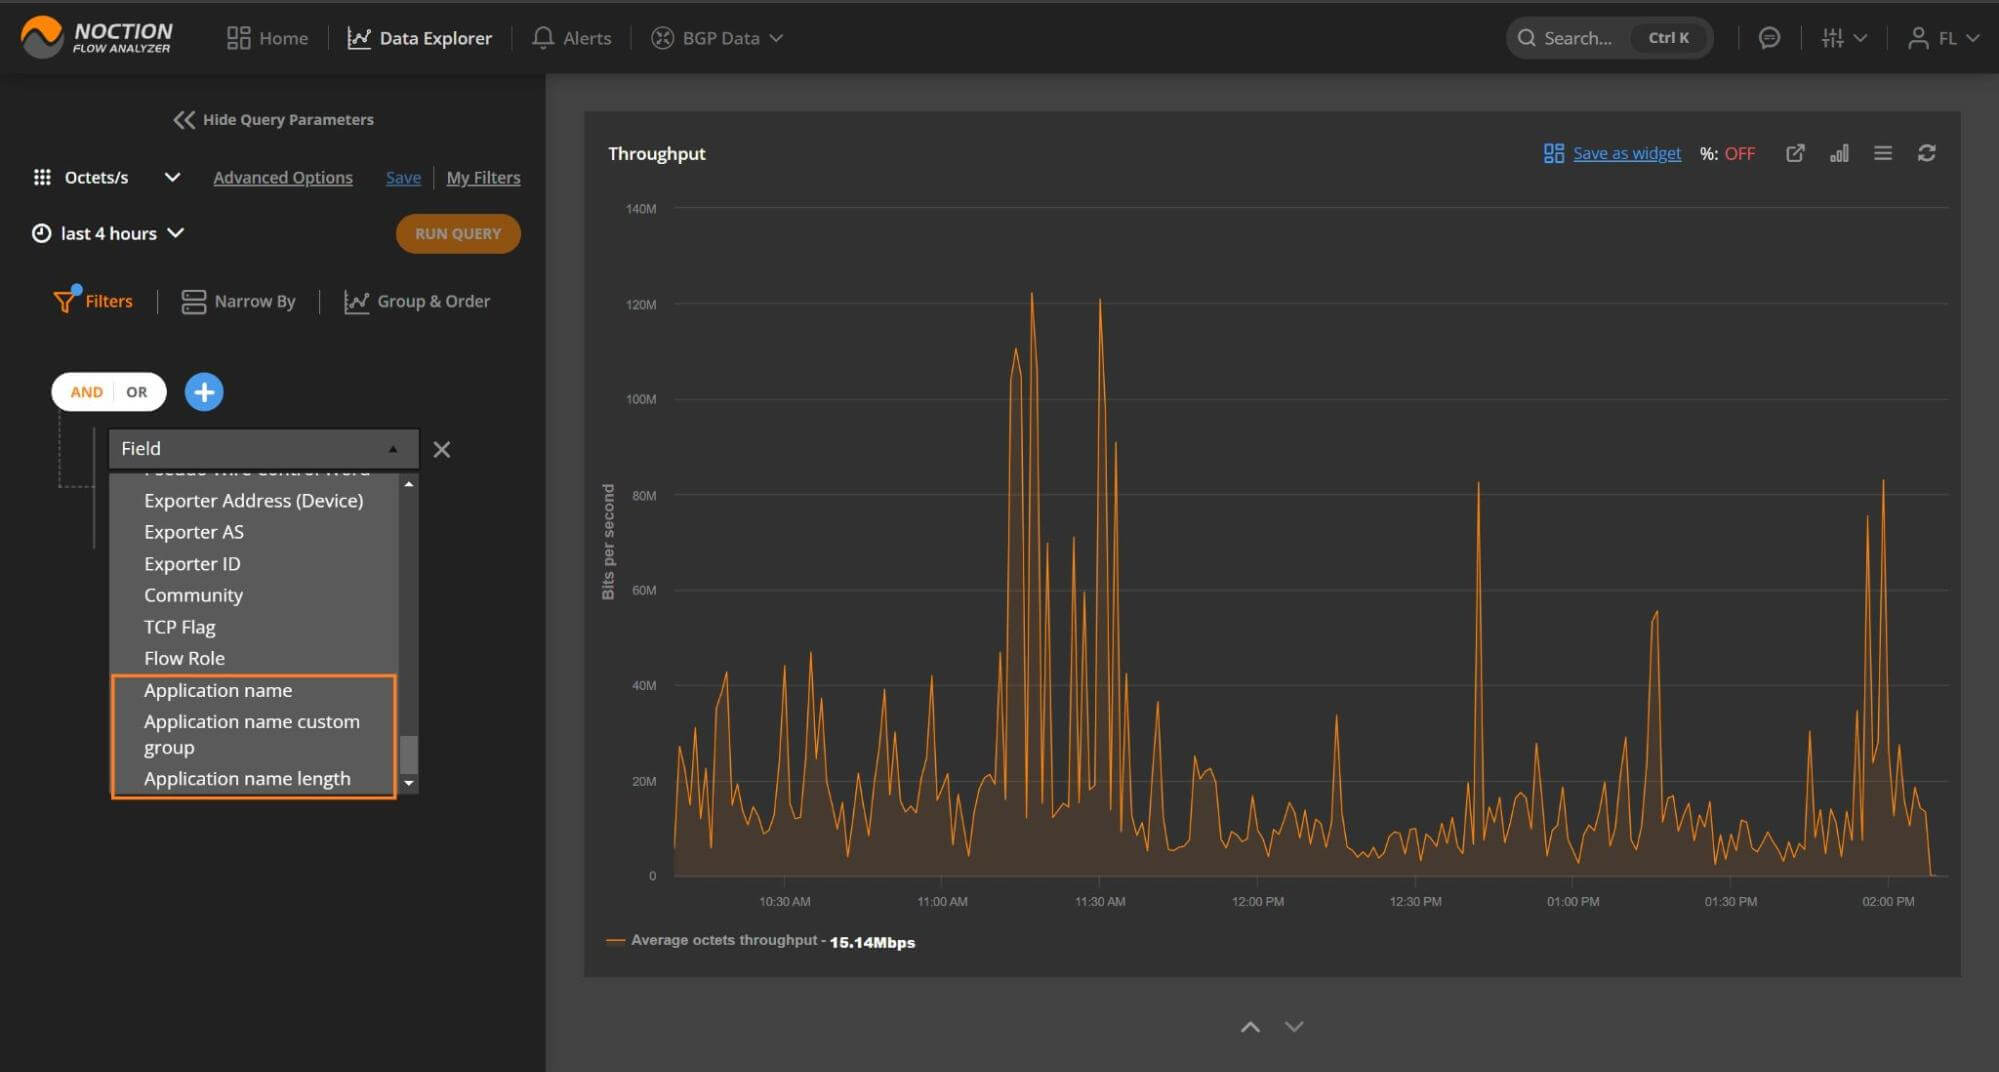1999x1072 pixels.
Task: Select the Group & Order tab
Action: pos(417,301)
